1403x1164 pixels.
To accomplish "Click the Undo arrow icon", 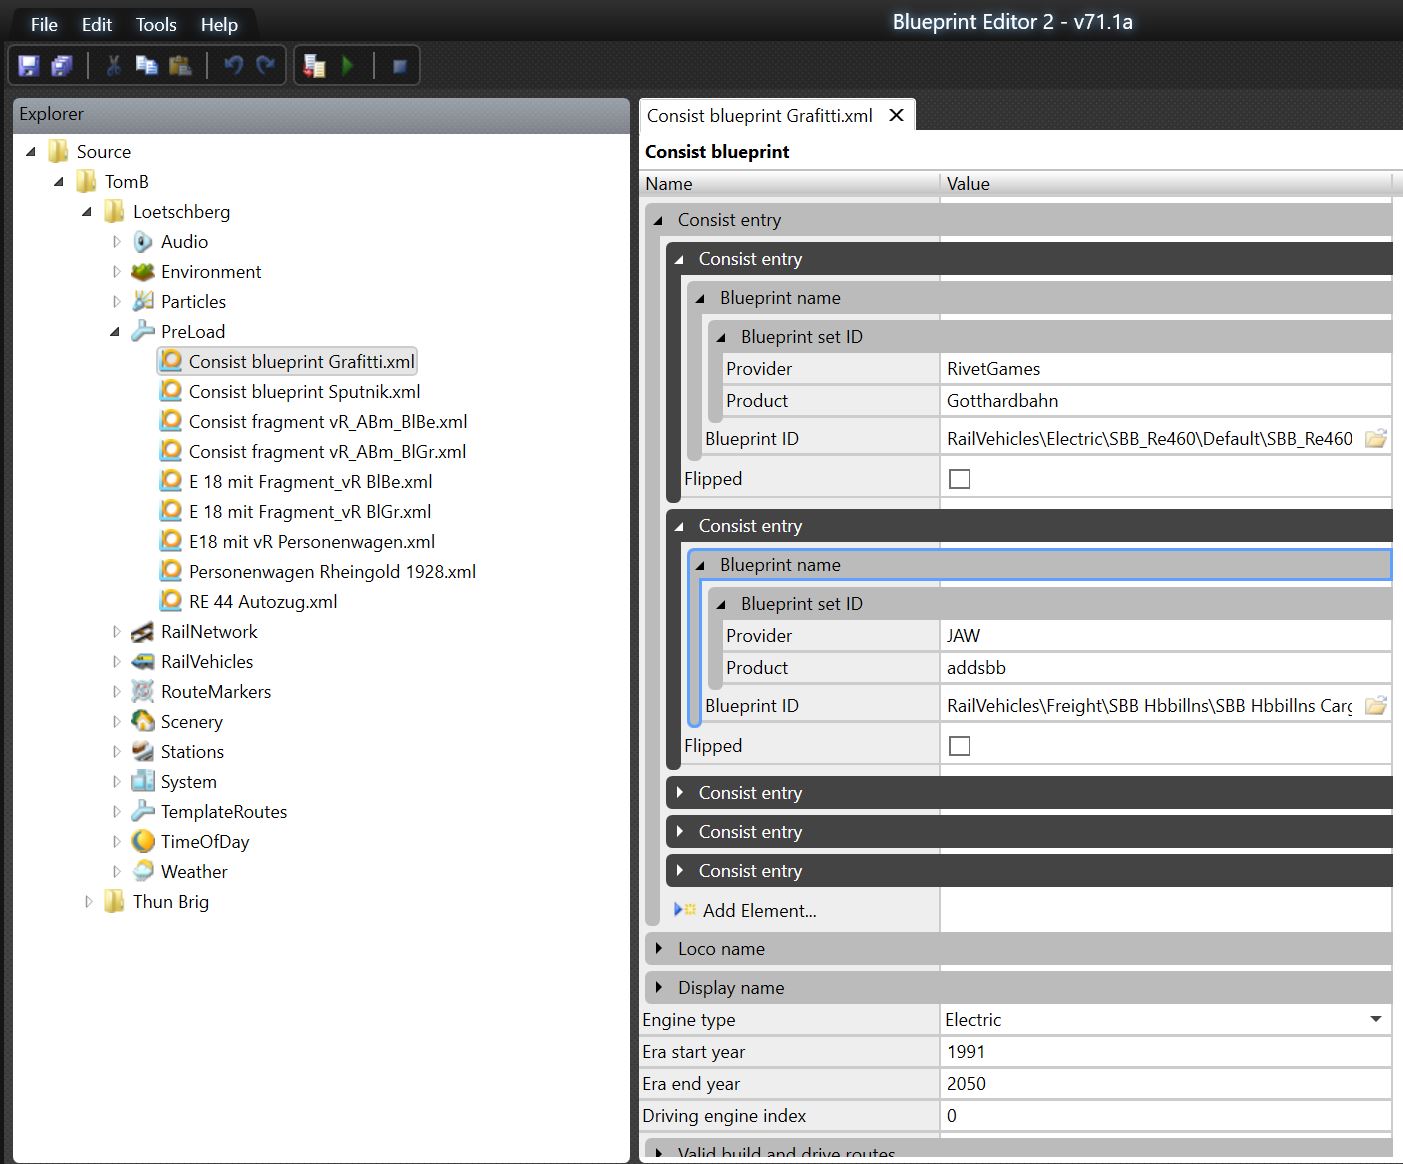I will coord(234,66).
